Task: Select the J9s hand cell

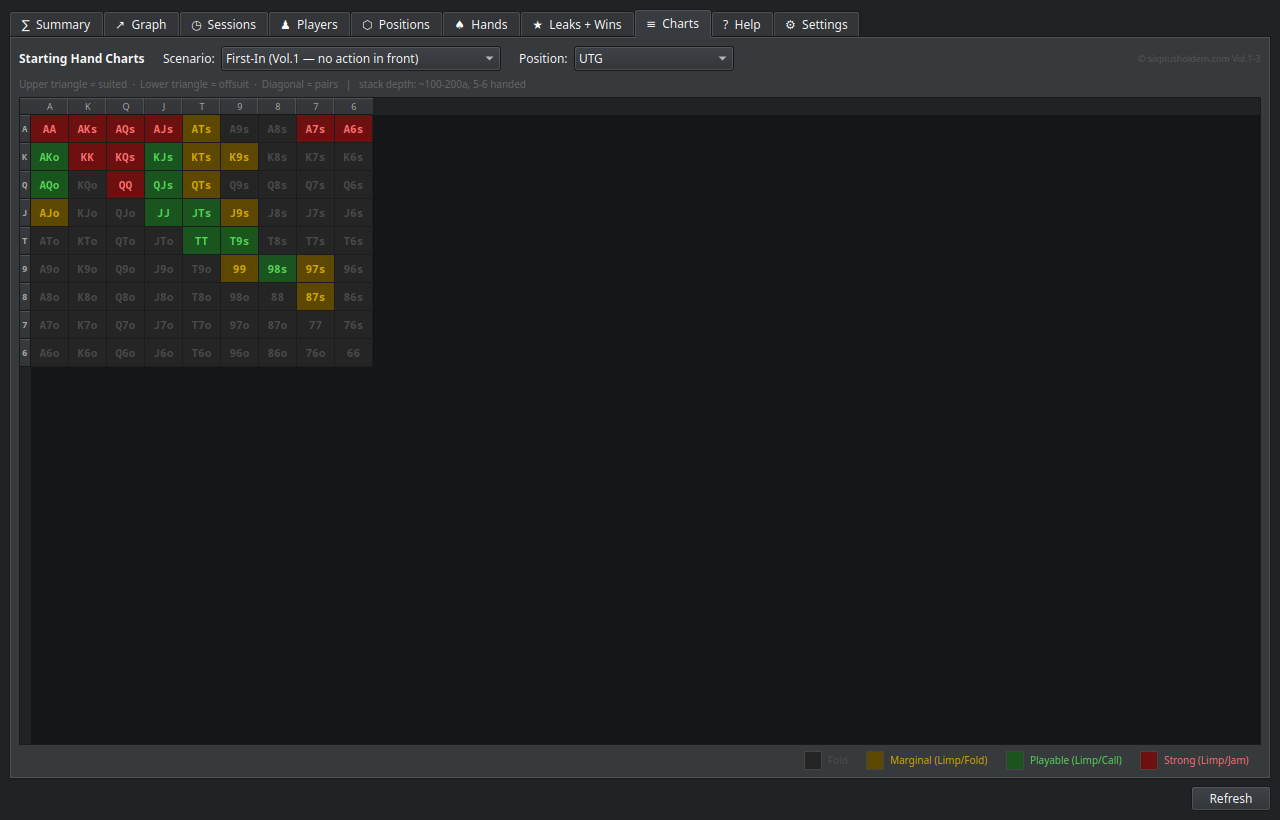Action: coord(240,213)
